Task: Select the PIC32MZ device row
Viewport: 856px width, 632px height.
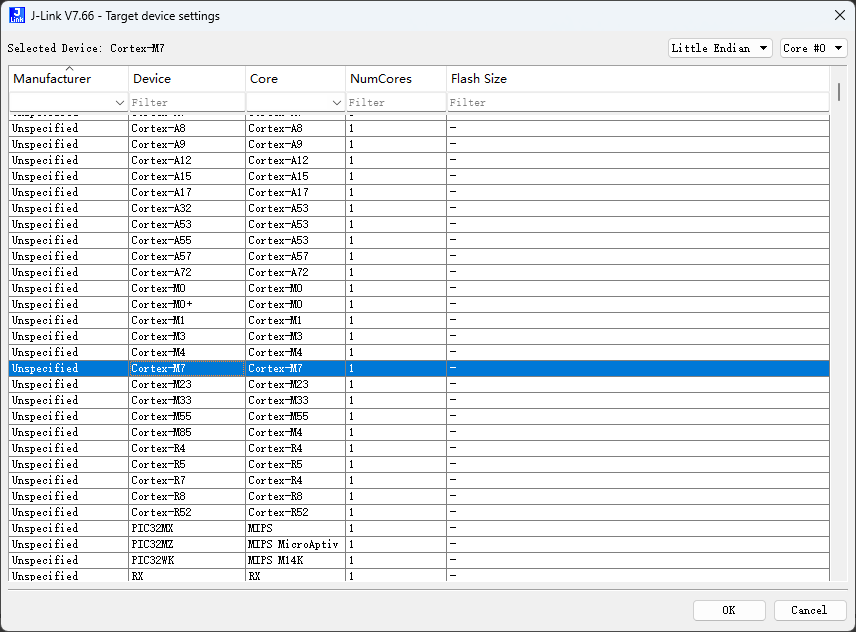Action: [x=419, y=545]
